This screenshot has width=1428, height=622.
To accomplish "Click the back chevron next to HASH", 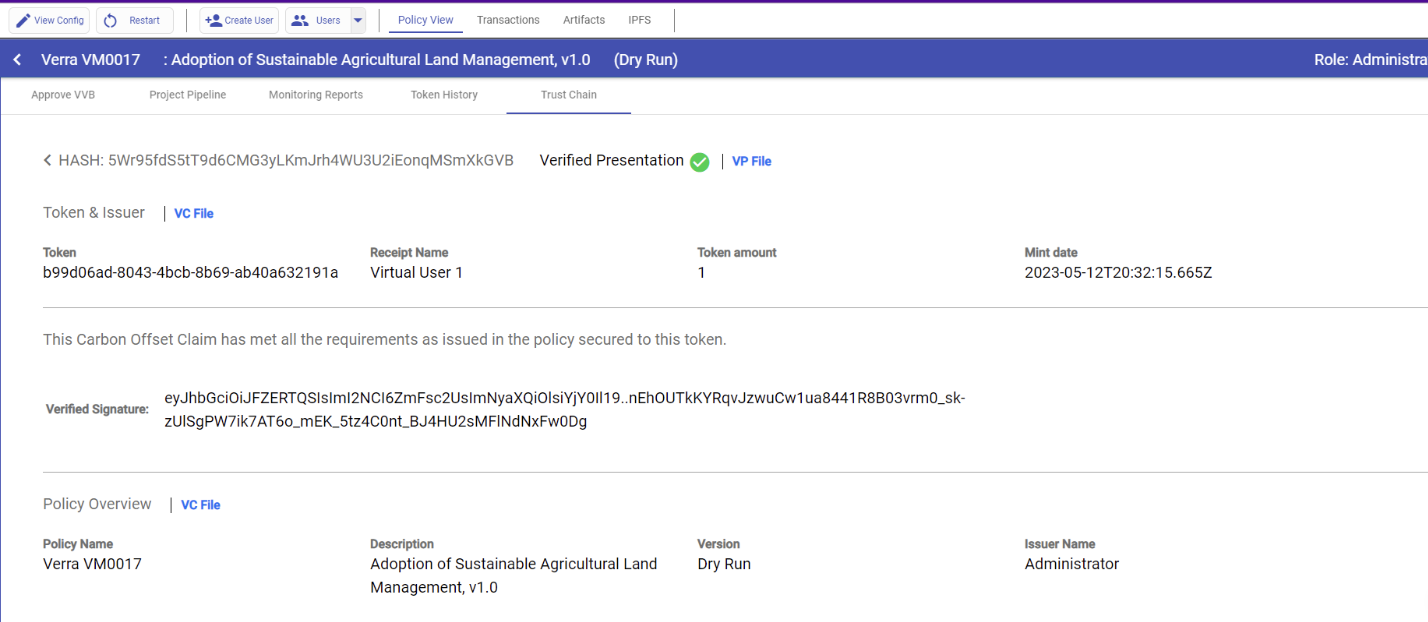I will [47, 160].
